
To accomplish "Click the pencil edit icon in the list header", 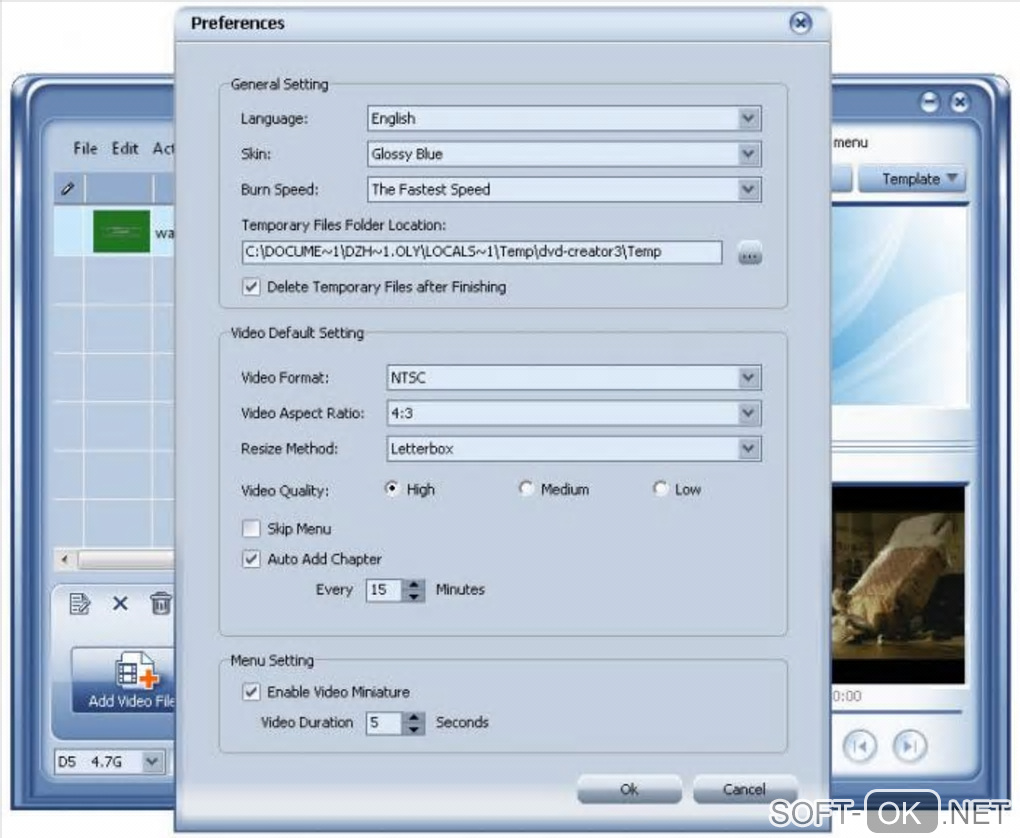I will point(68,189).
